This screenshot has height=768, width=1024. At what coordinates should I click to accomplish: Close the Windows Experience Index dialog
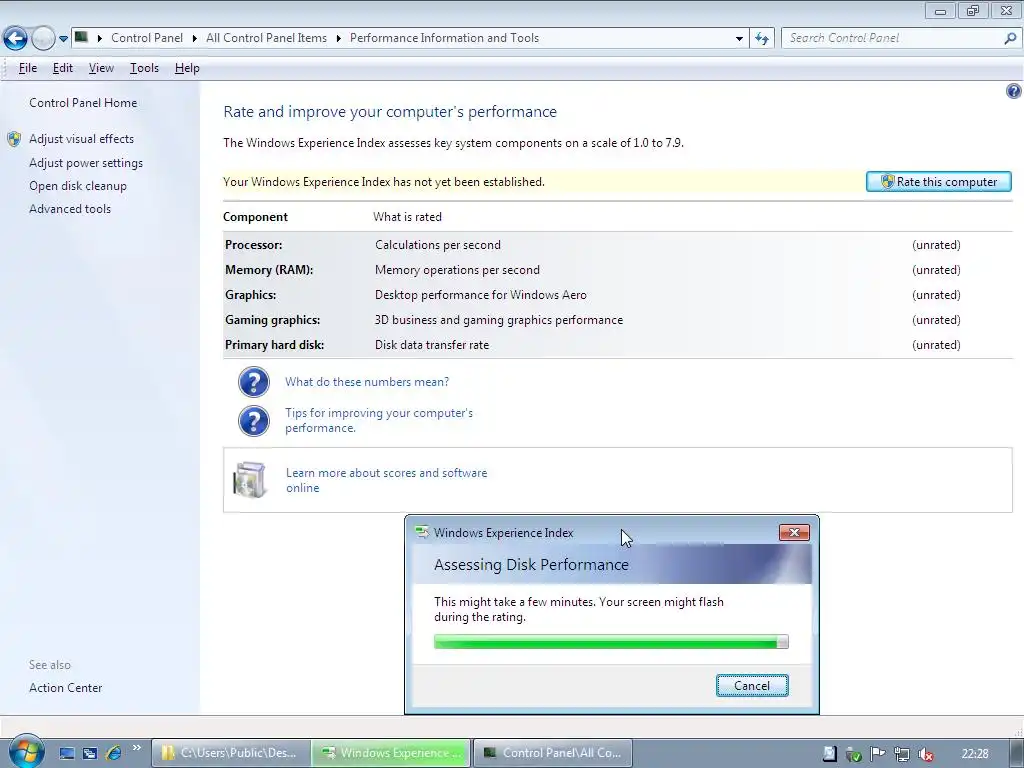[x=794, y=532]
